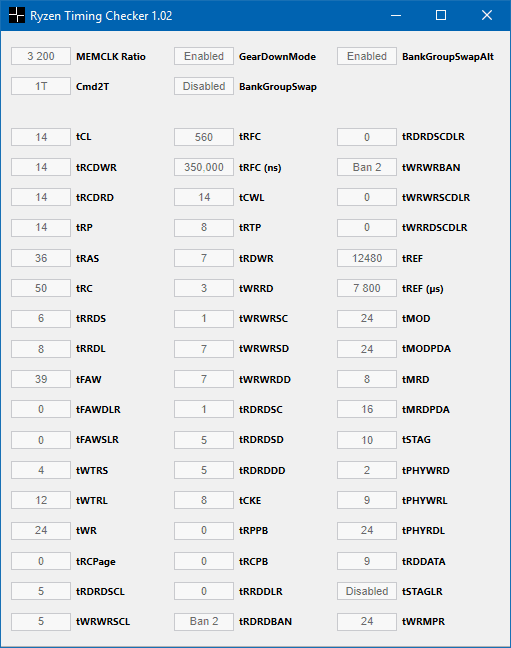Click the tWTRL label text
Image resolution: width=511 pixels, height=648 pixels.
[x=92, y=500]
